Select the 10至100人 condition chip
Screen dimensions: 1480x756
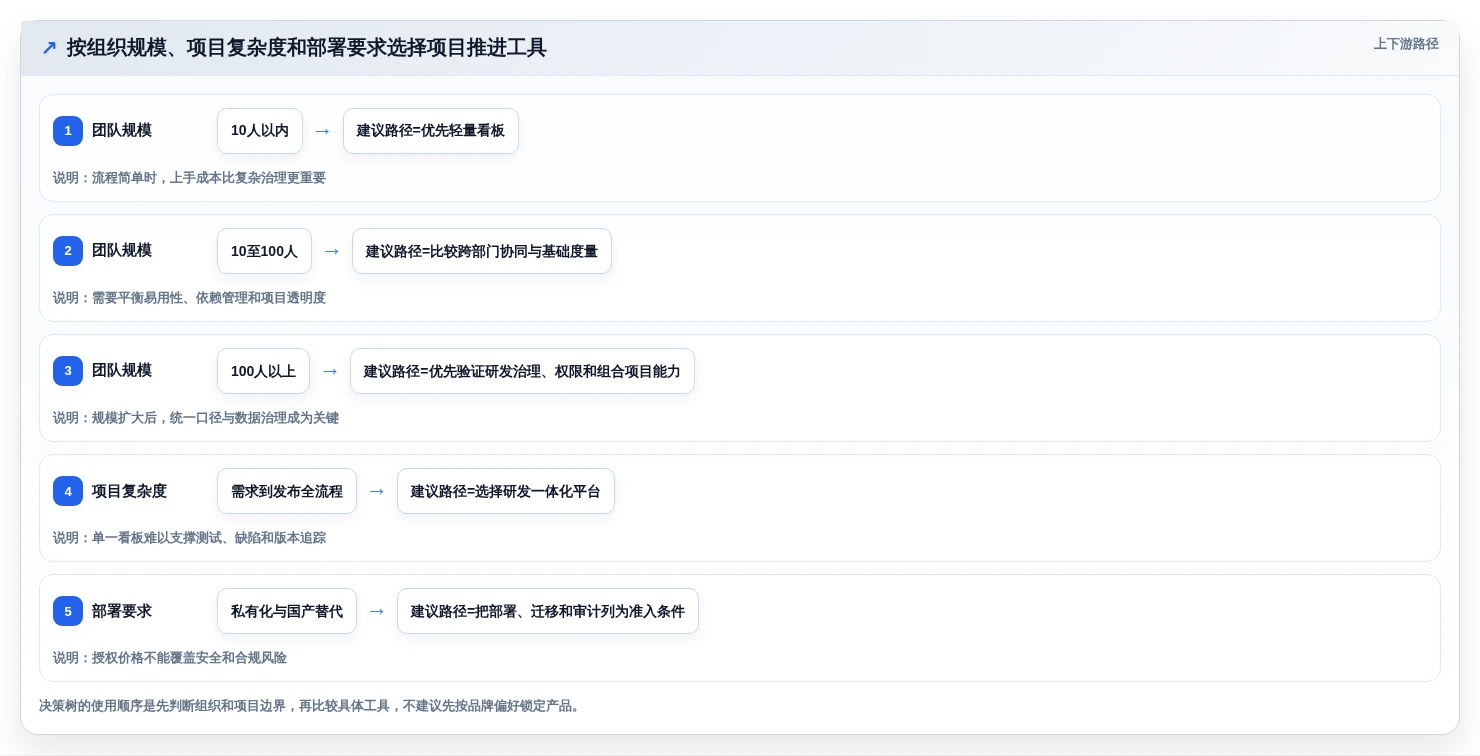[264, 251]
